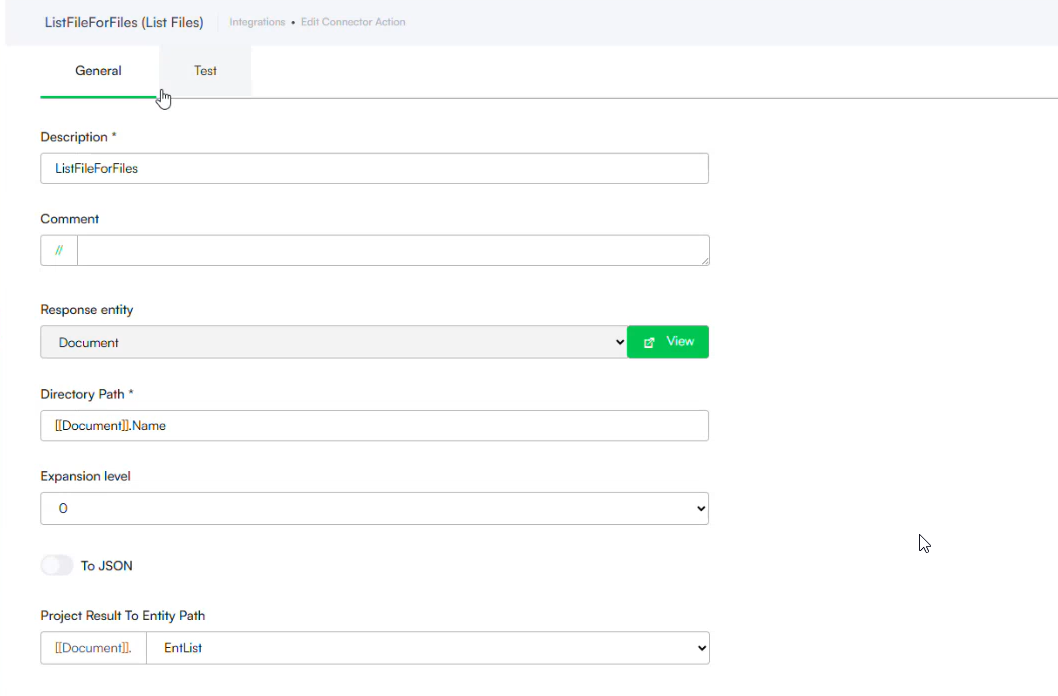Click the Edit Connector Action breadcrumb
1058x696 pixels.
tap(353, 22)
